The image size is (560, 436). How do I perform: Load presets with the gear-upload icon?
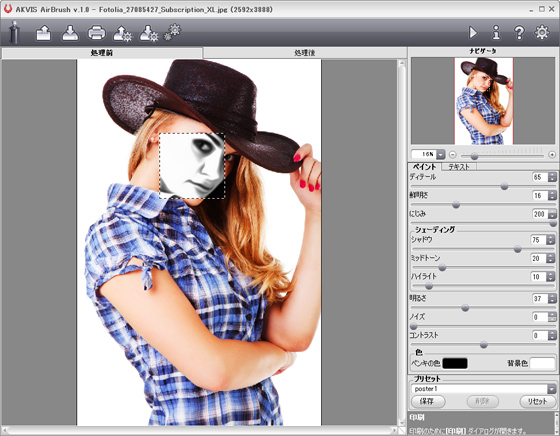tap(122, 34)
